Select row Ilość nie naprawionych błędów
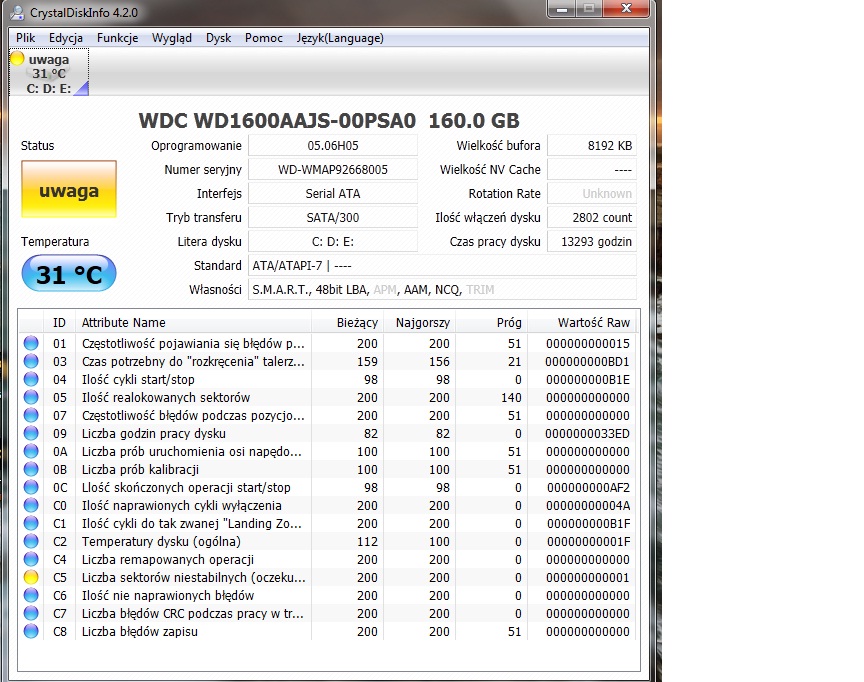864x682 pixels. pos(328,596)
